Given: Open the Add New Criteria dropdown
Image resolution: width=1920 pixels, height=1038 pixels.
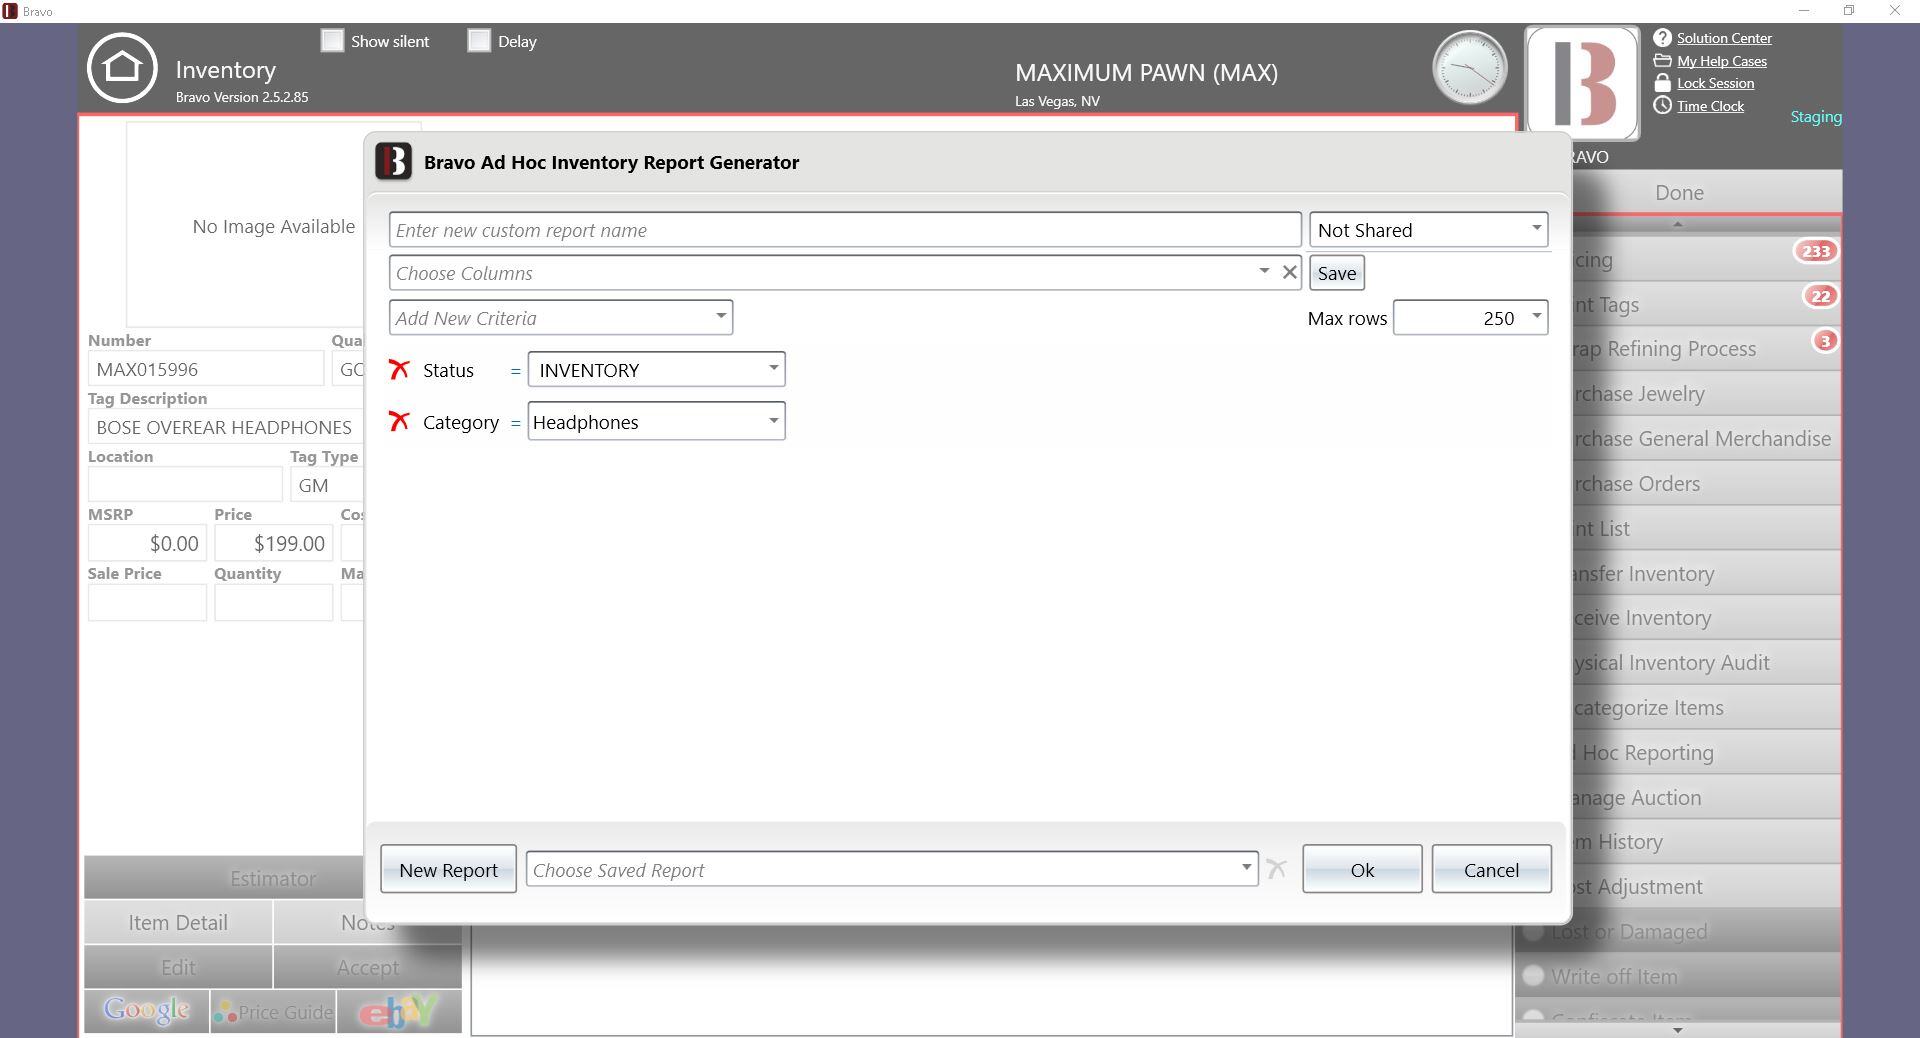Looking at the screenshot, I should click(561, 318).
